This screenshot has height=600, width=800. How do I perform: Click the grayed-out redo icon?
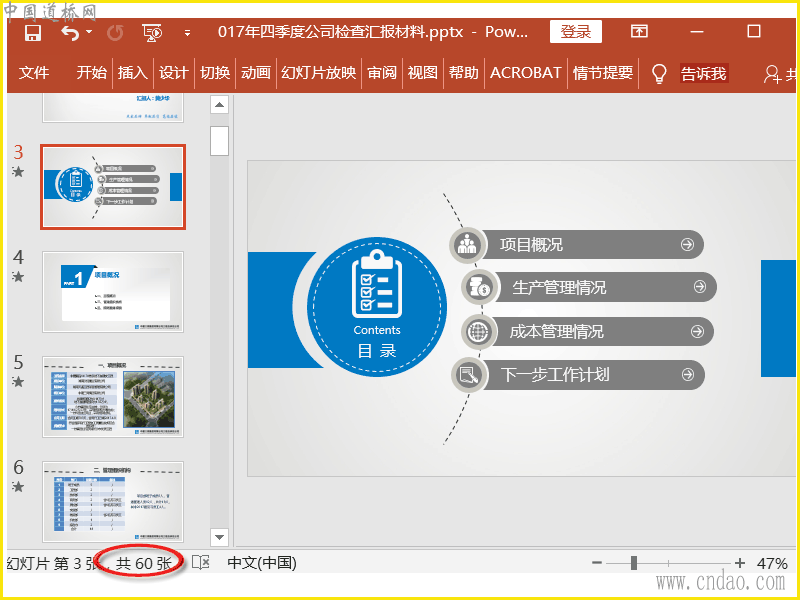(115, 33)
